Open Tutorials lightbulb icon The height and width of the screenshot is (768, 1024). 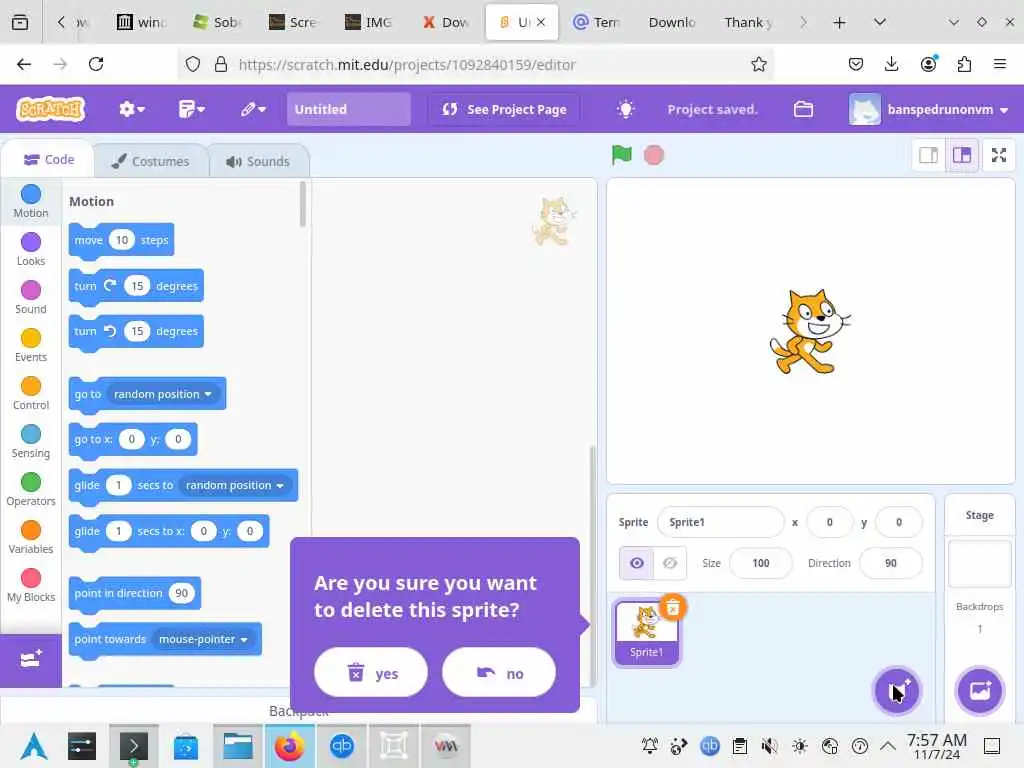pos(625,109)
